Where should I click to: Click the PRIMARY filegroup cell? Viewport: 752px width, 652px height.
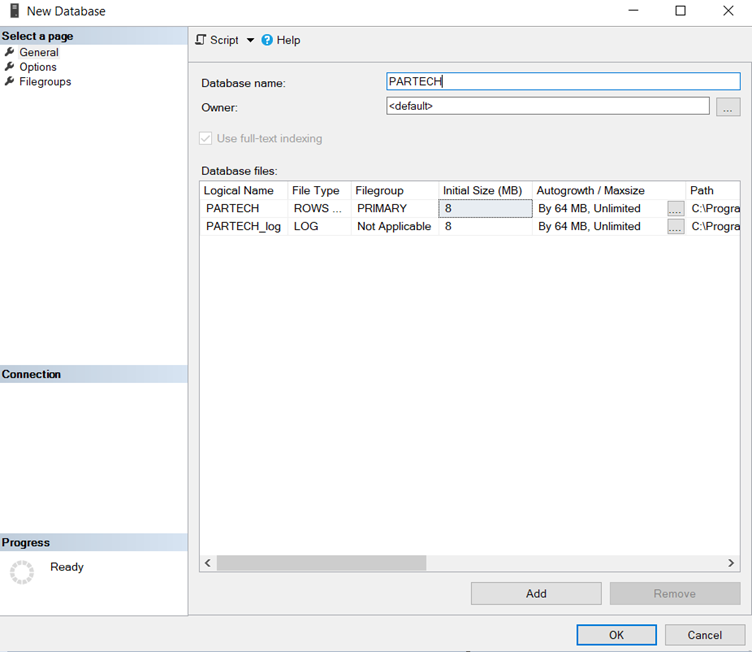click(395, 209)
